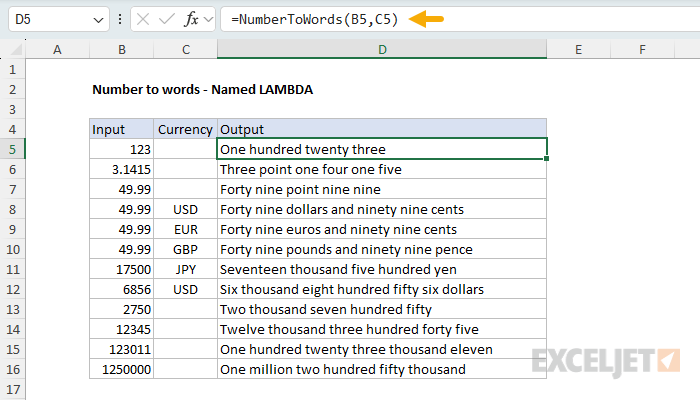Click the Input cell with 1250000
The image size is (700, 400).
(121, 369)
